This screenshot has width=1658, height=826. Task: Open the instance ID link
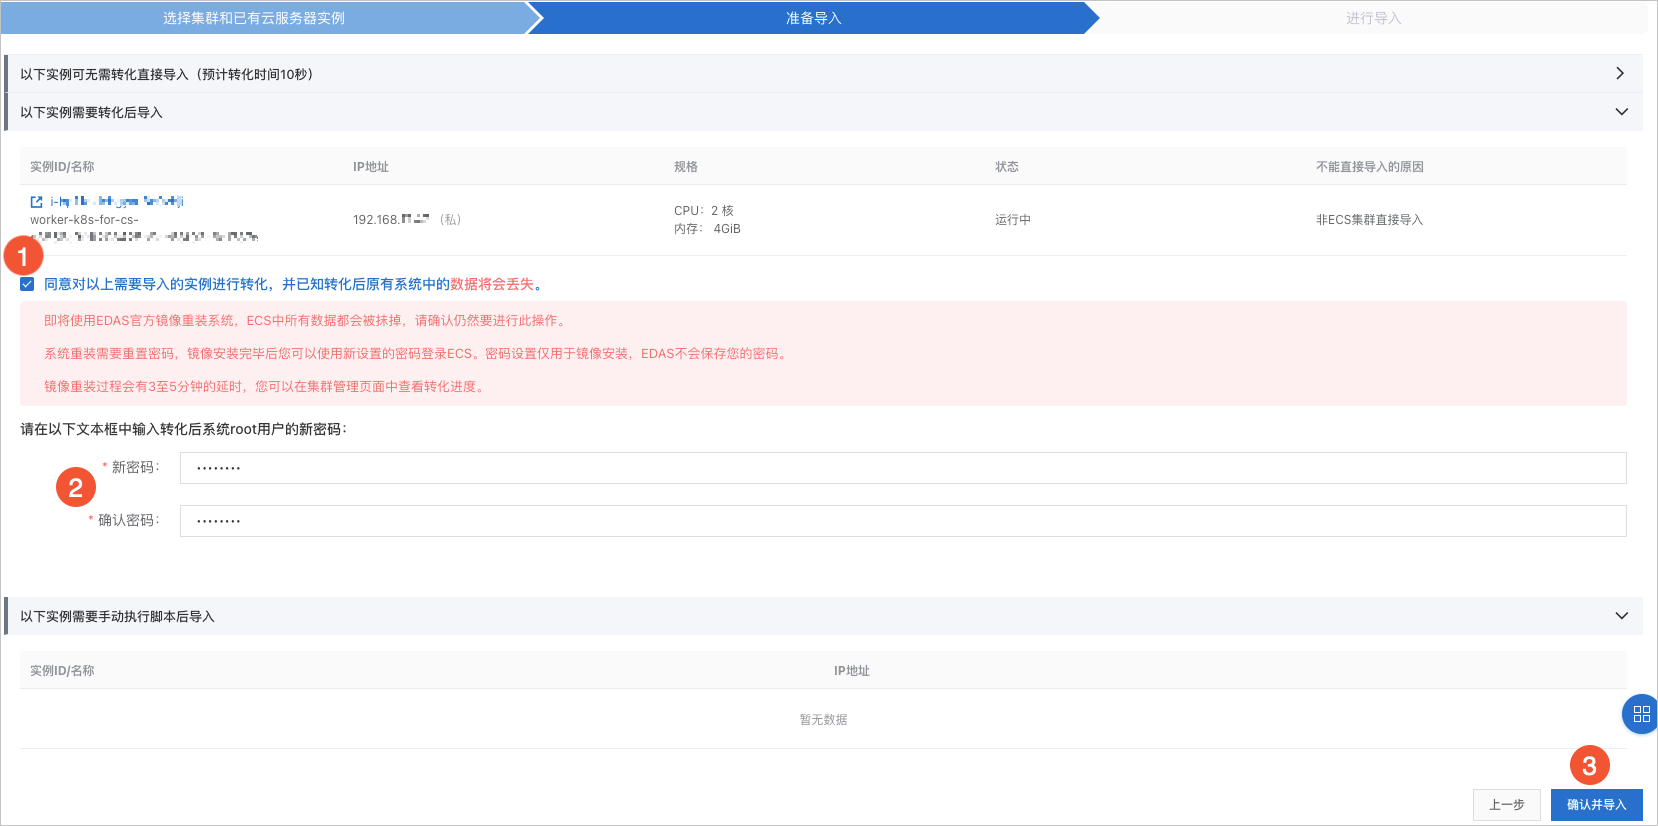tap(117, 202)
